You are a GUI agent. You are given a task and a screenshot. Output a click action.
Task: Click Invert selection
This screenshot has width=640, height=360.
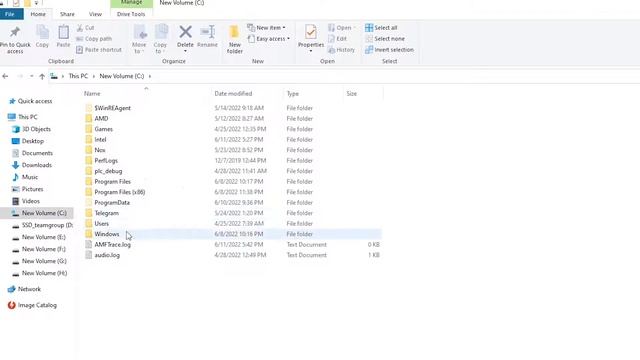(x=389, y=50)
